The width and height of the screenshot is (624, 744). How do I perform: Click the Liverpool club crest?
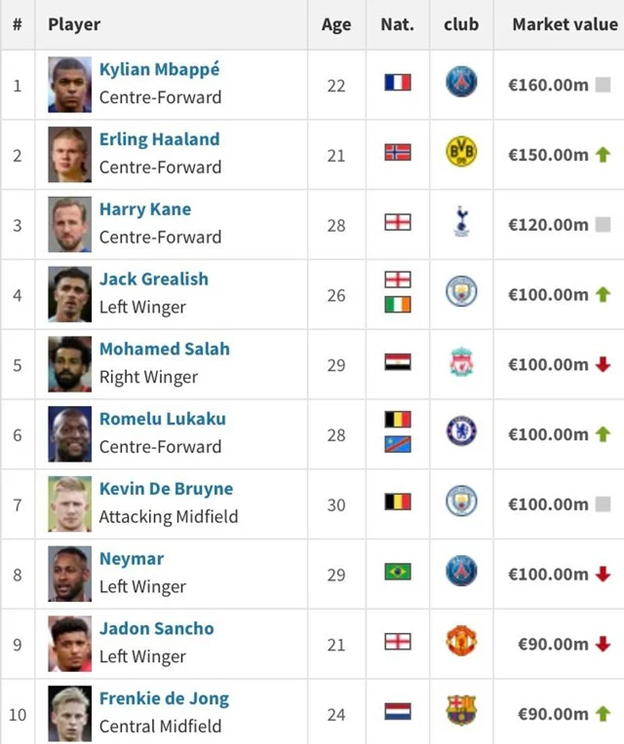(x=461, y=362)
